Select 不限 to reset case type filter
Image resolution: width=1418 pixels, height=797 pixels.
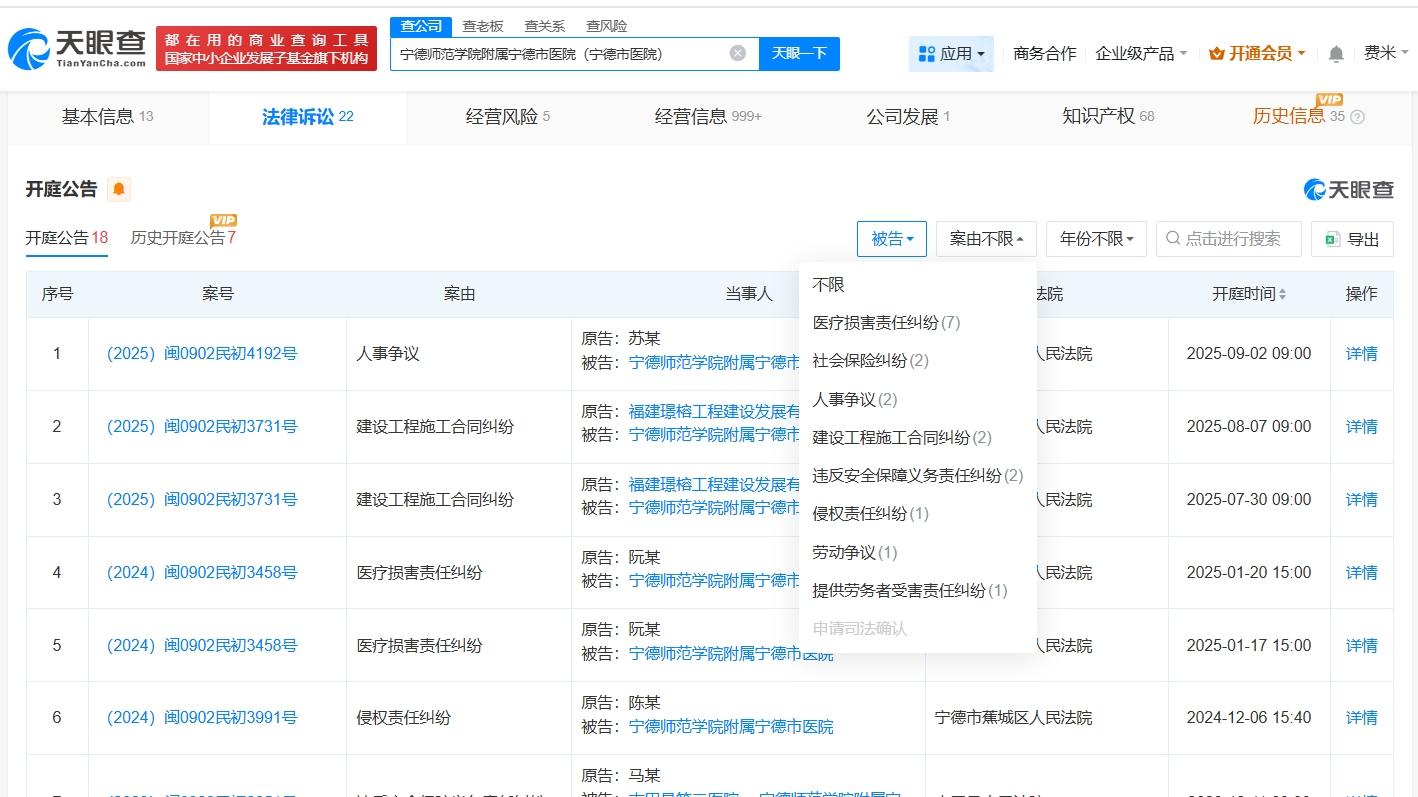pos(829,284)
